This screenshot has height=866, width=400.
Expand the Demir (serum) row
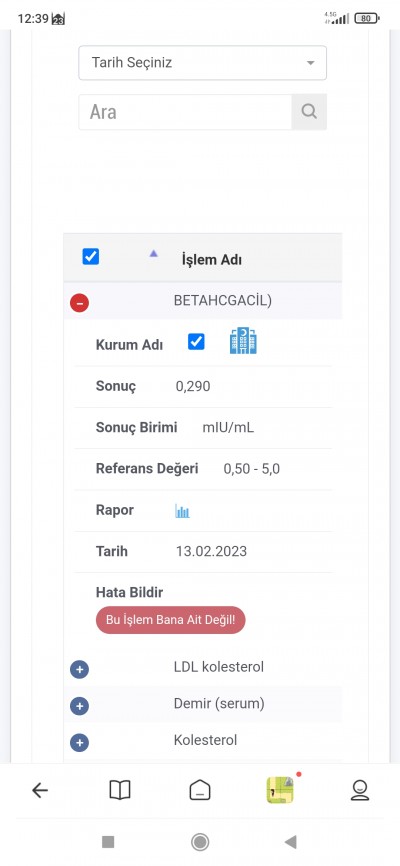coord(80,706)
